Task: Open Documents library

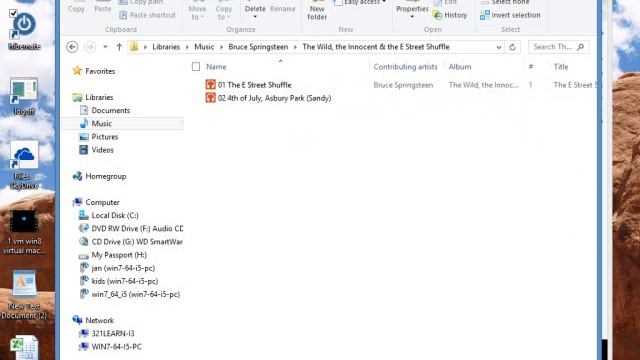Action: pos(111,110)
